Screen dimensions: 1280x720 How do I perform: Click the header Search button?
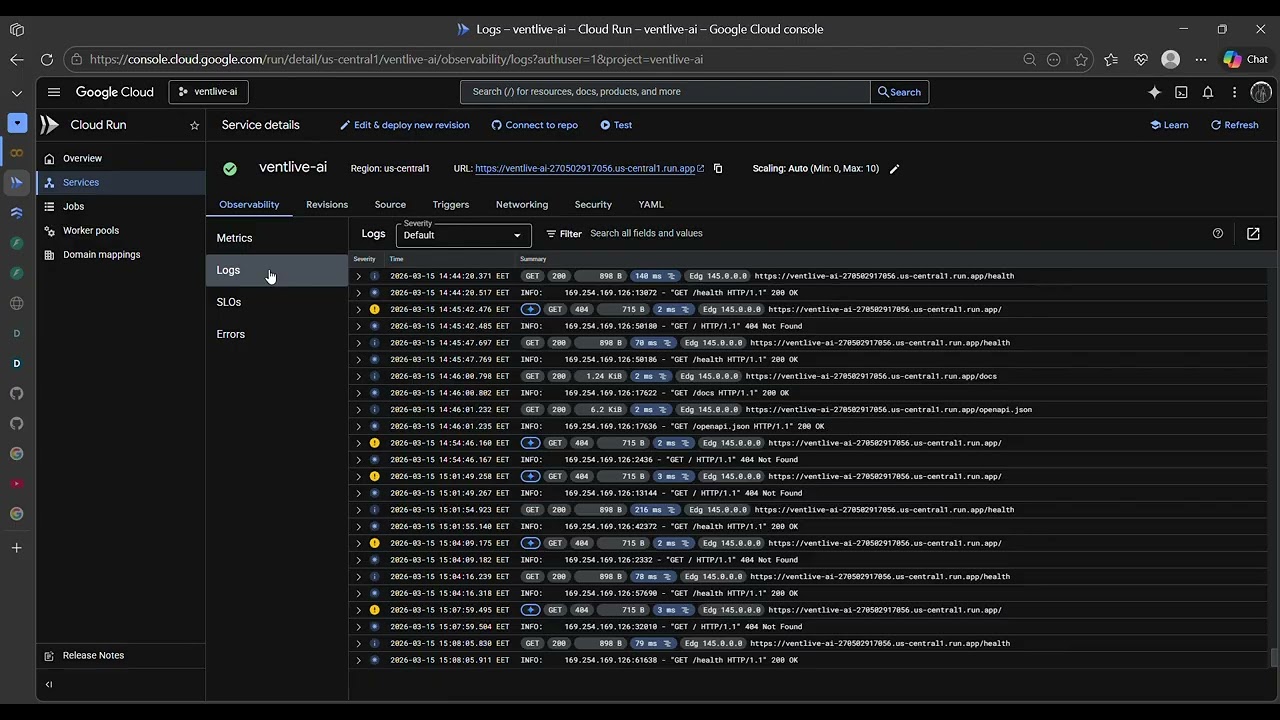coord(899,92)
